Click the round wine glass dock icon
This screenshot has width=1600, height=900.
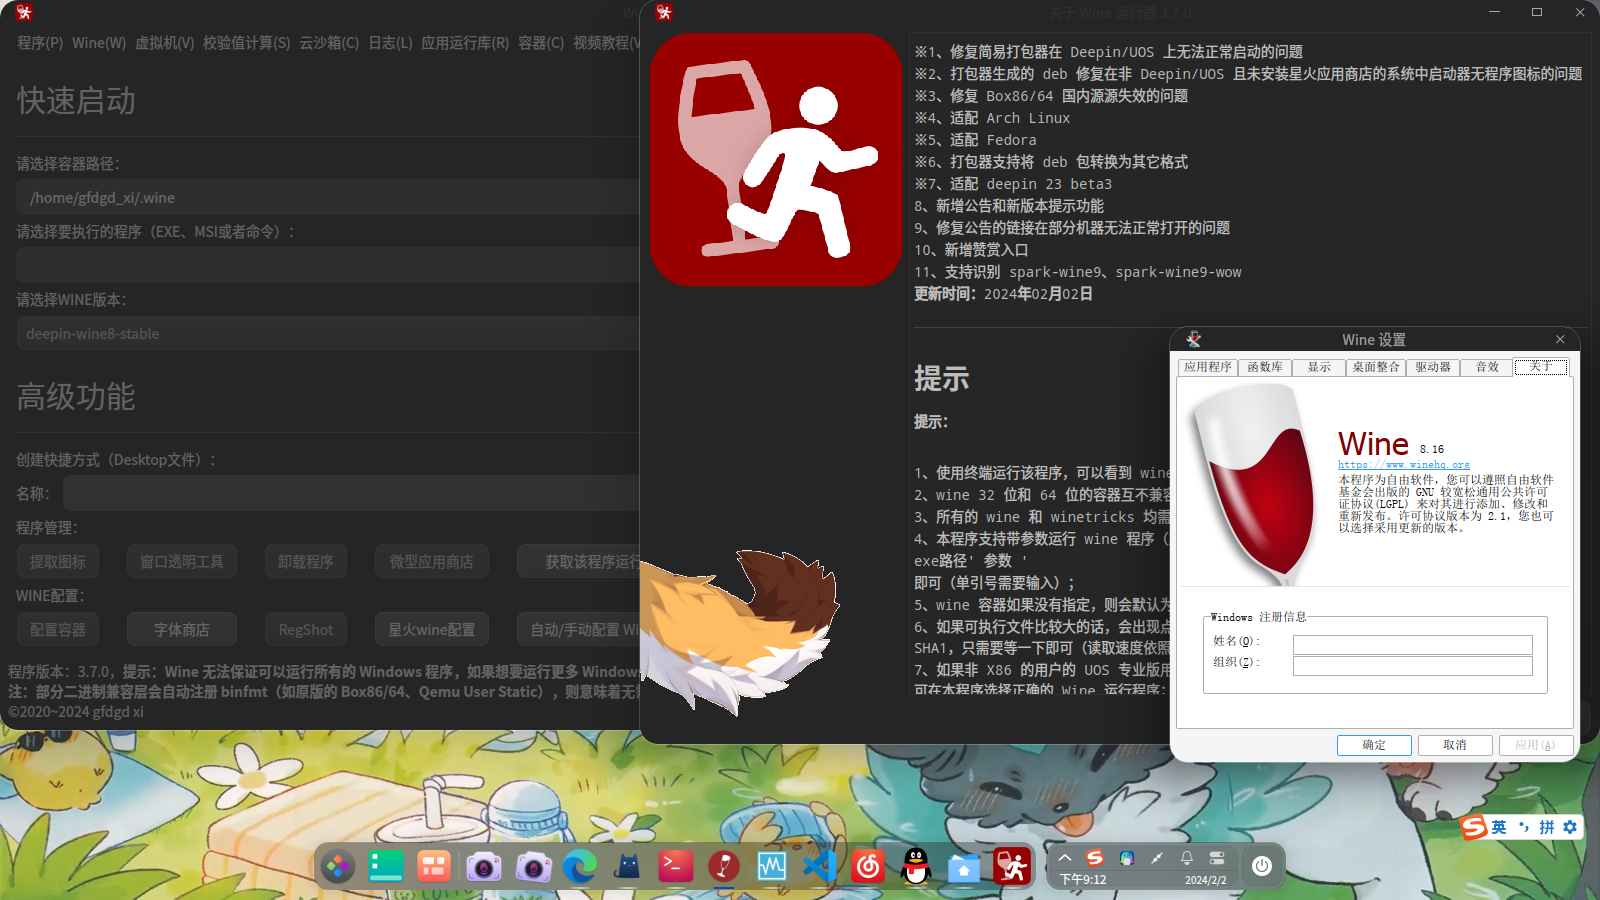click(724, 866)
